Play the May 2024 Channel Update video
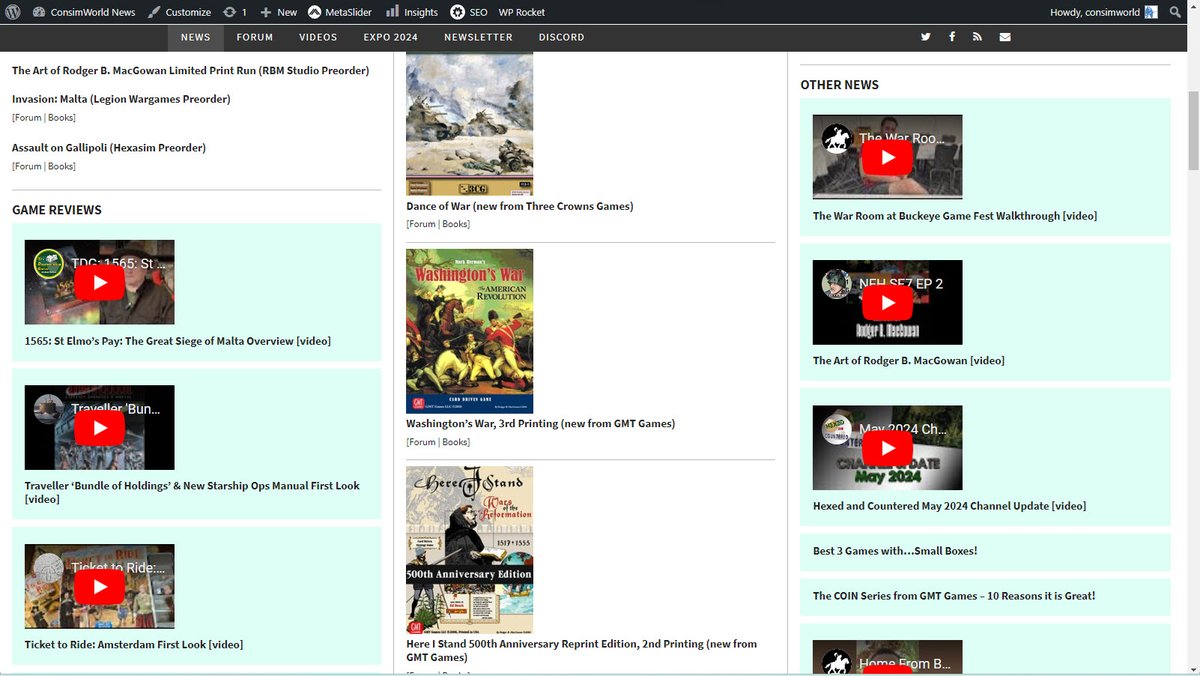Screen dimensions: 1200x676 [888, 447]
